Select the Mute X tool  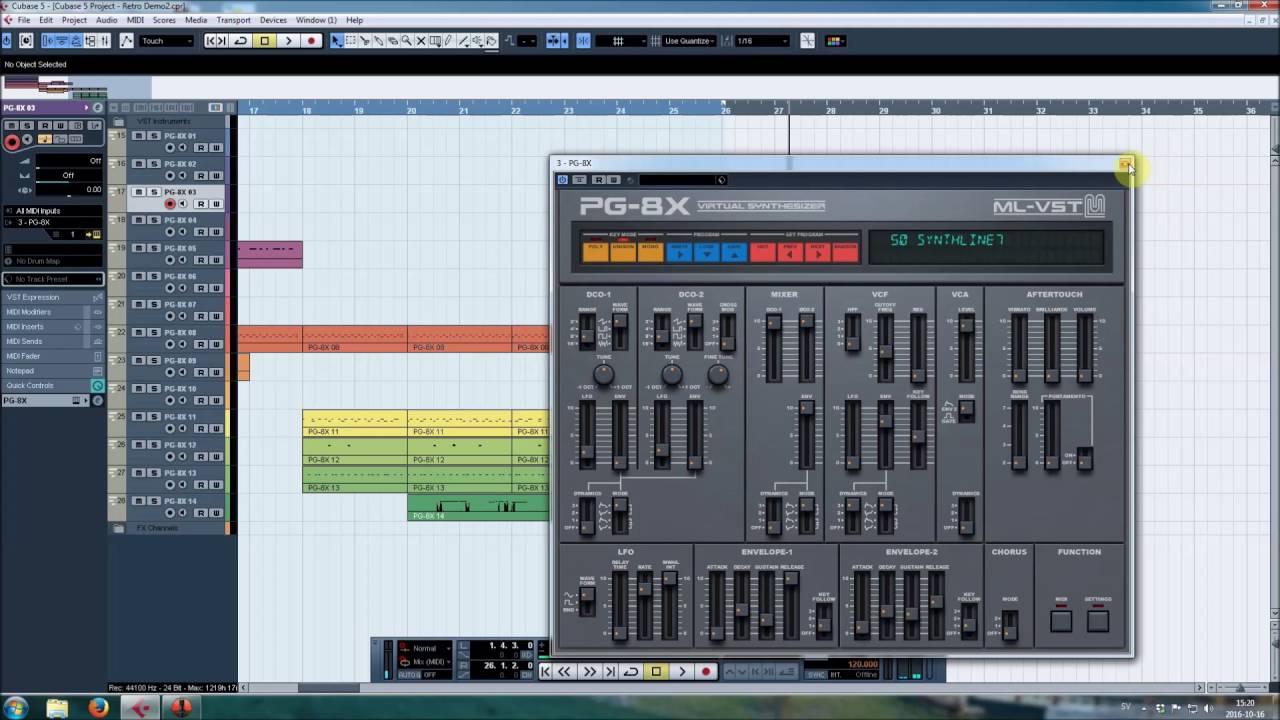tap(421, 41)
